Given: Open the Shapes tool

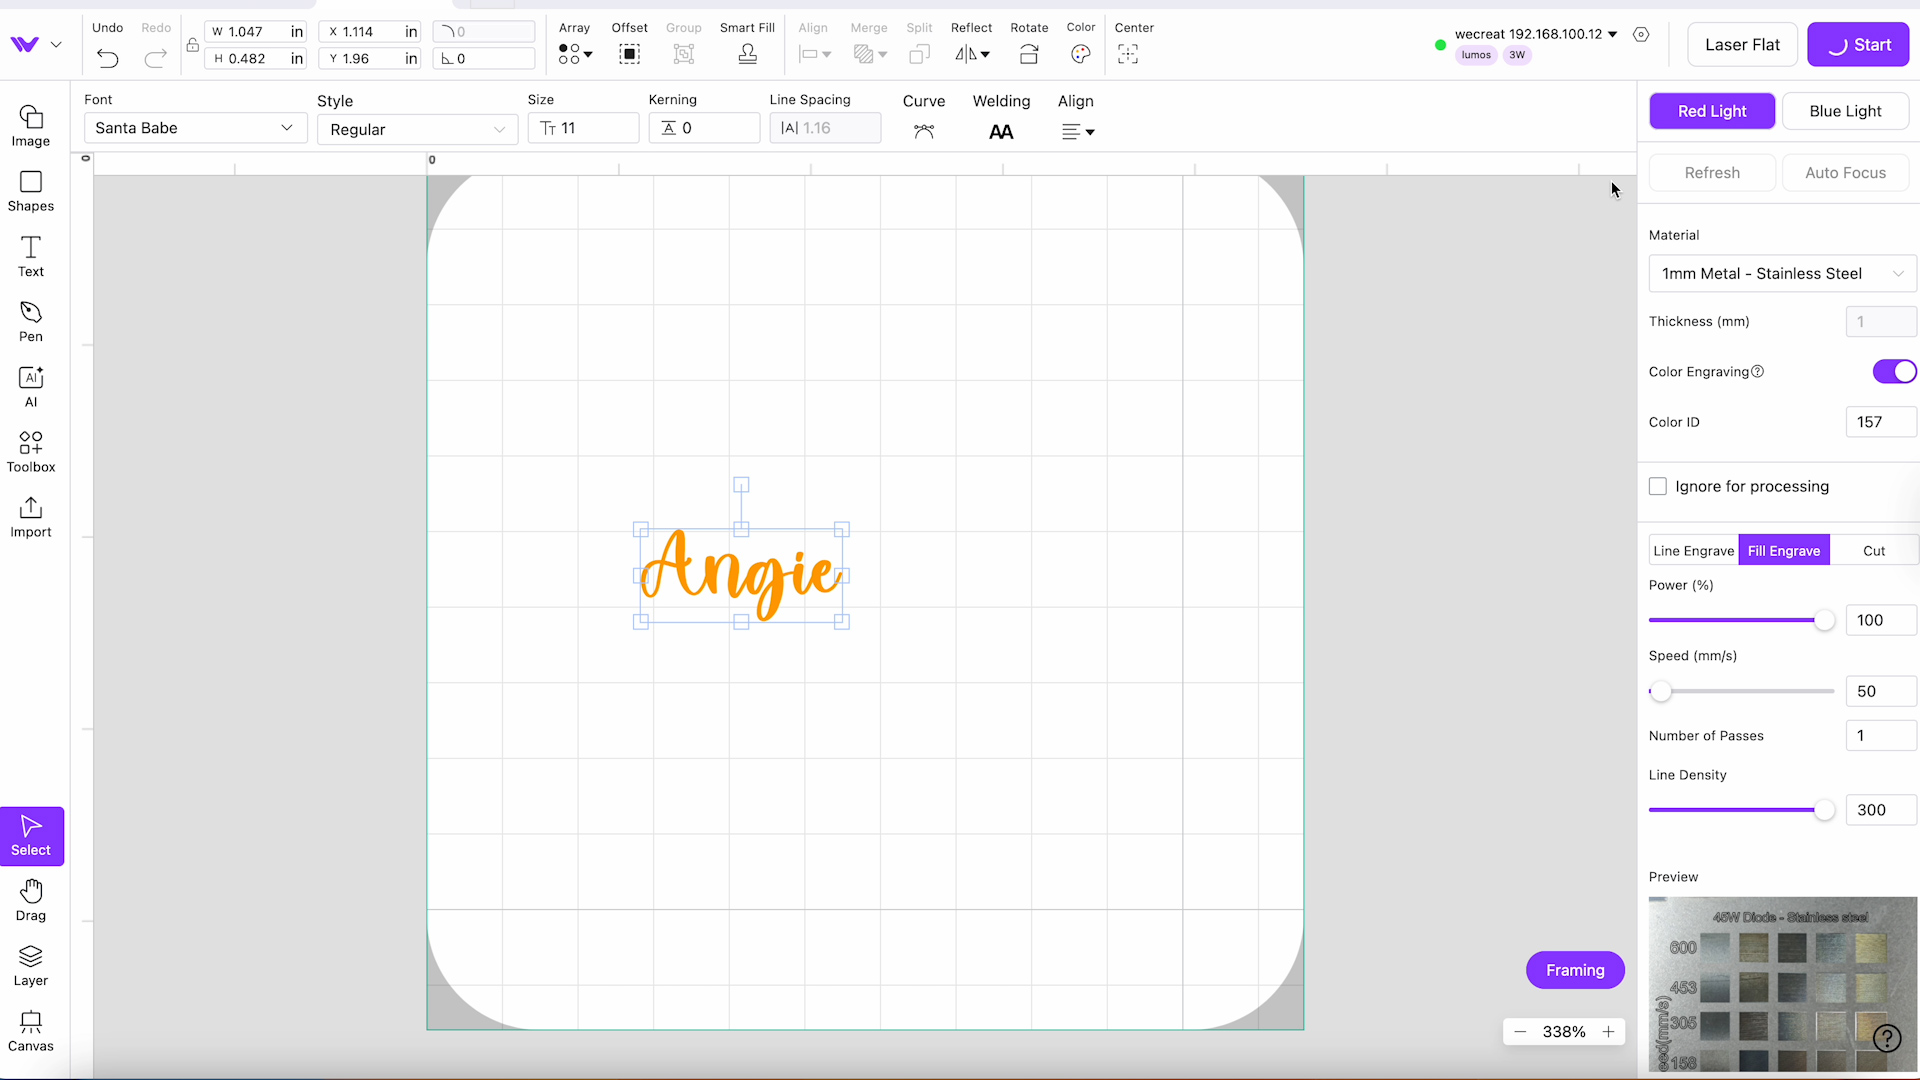Looking at the screenshot, I should point(30,190).
